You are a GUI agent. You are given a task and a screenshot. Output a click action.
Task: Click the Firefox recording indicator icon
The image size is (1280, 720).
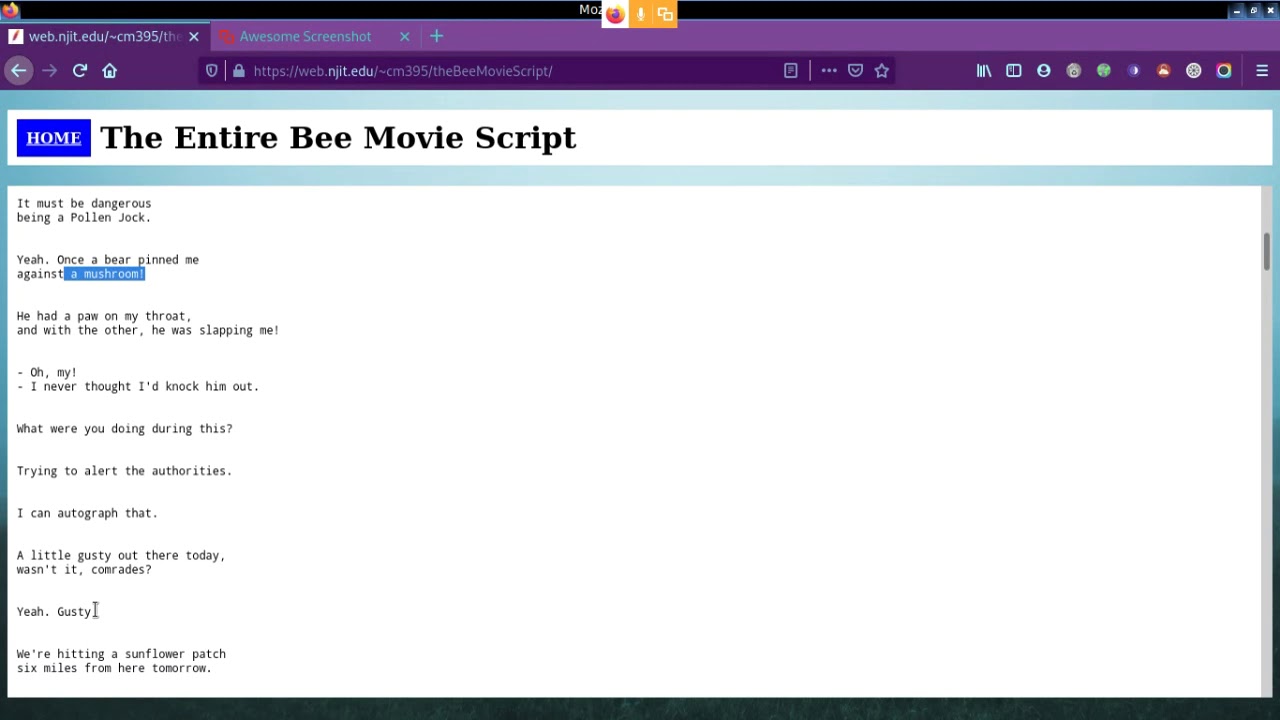pyautogui.click(x=615, y=13)
